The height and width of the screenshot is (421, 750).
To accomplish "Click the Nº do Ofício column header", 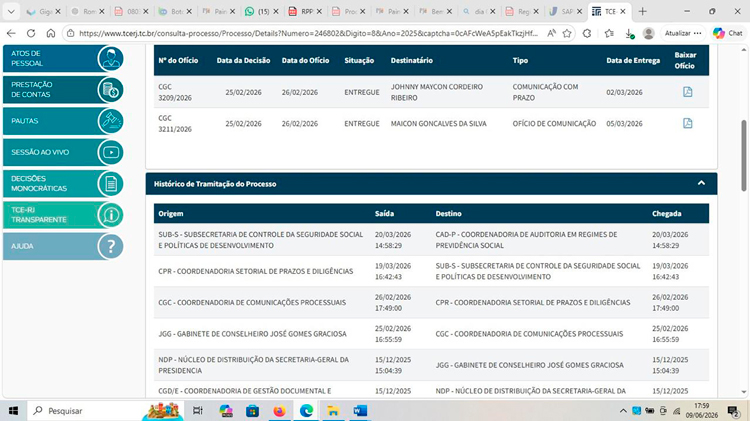I will pyautogui.click(x=178, y=60).
